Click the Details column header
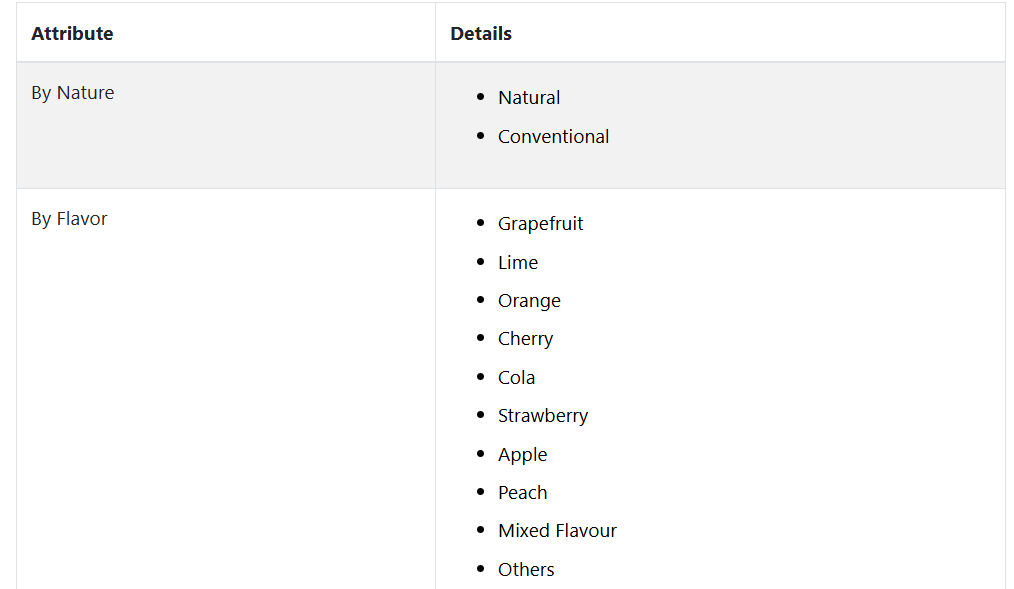 [480, 34]
